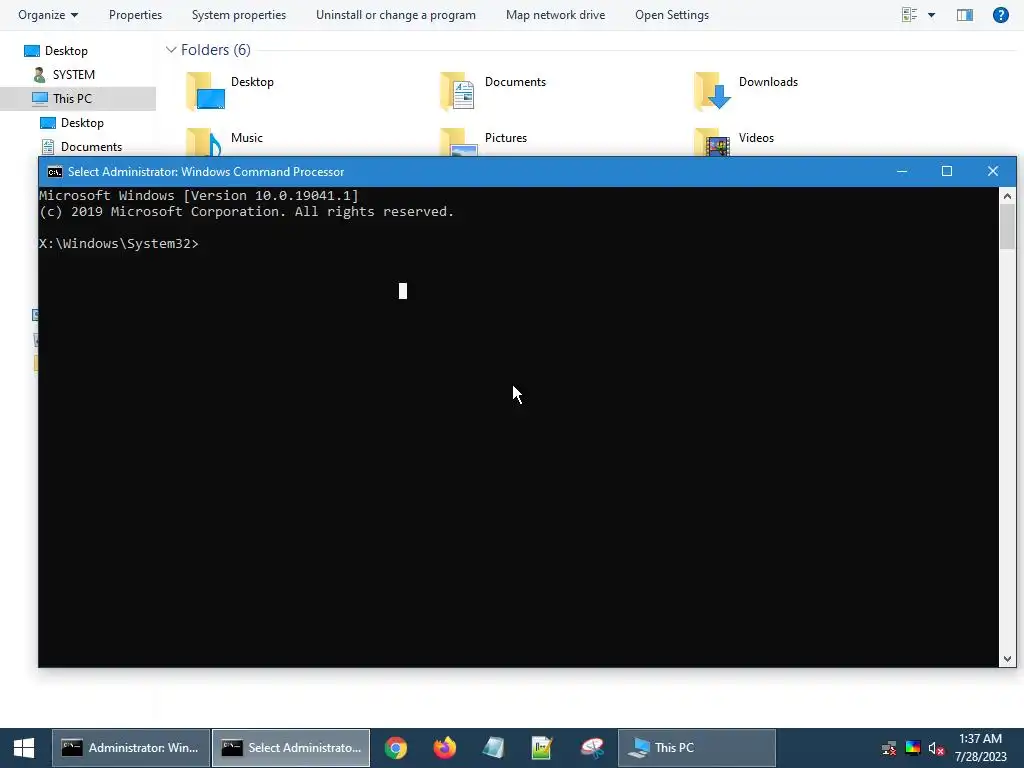Click the colorful display tray icon
Screen dimensions: 1024x768
tap(912, 748)
